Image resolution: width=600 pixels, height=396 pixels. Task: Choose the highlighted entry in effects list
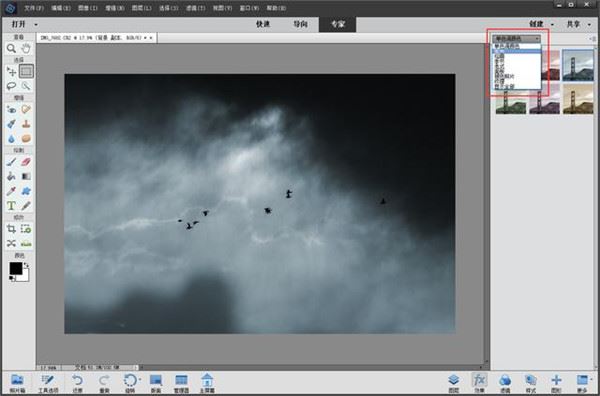click(x=517, y=51)
